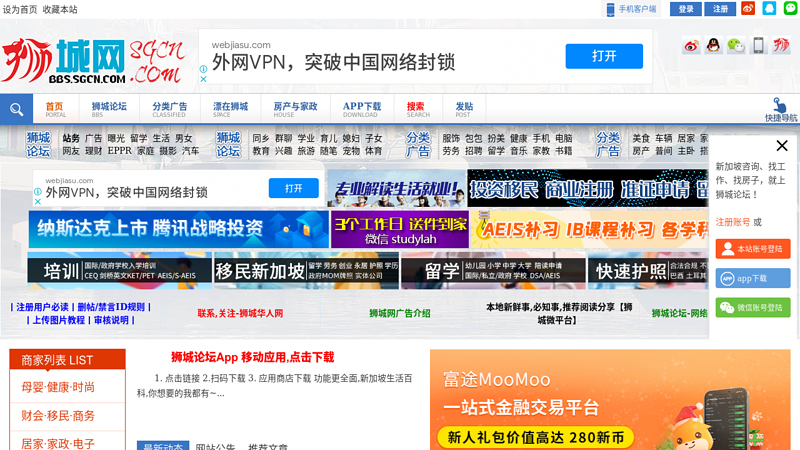This screenshot has width=800, height=450.
Task: Open the 首页 portal tab
Action: pyautogui.click(x=55, y=109)
